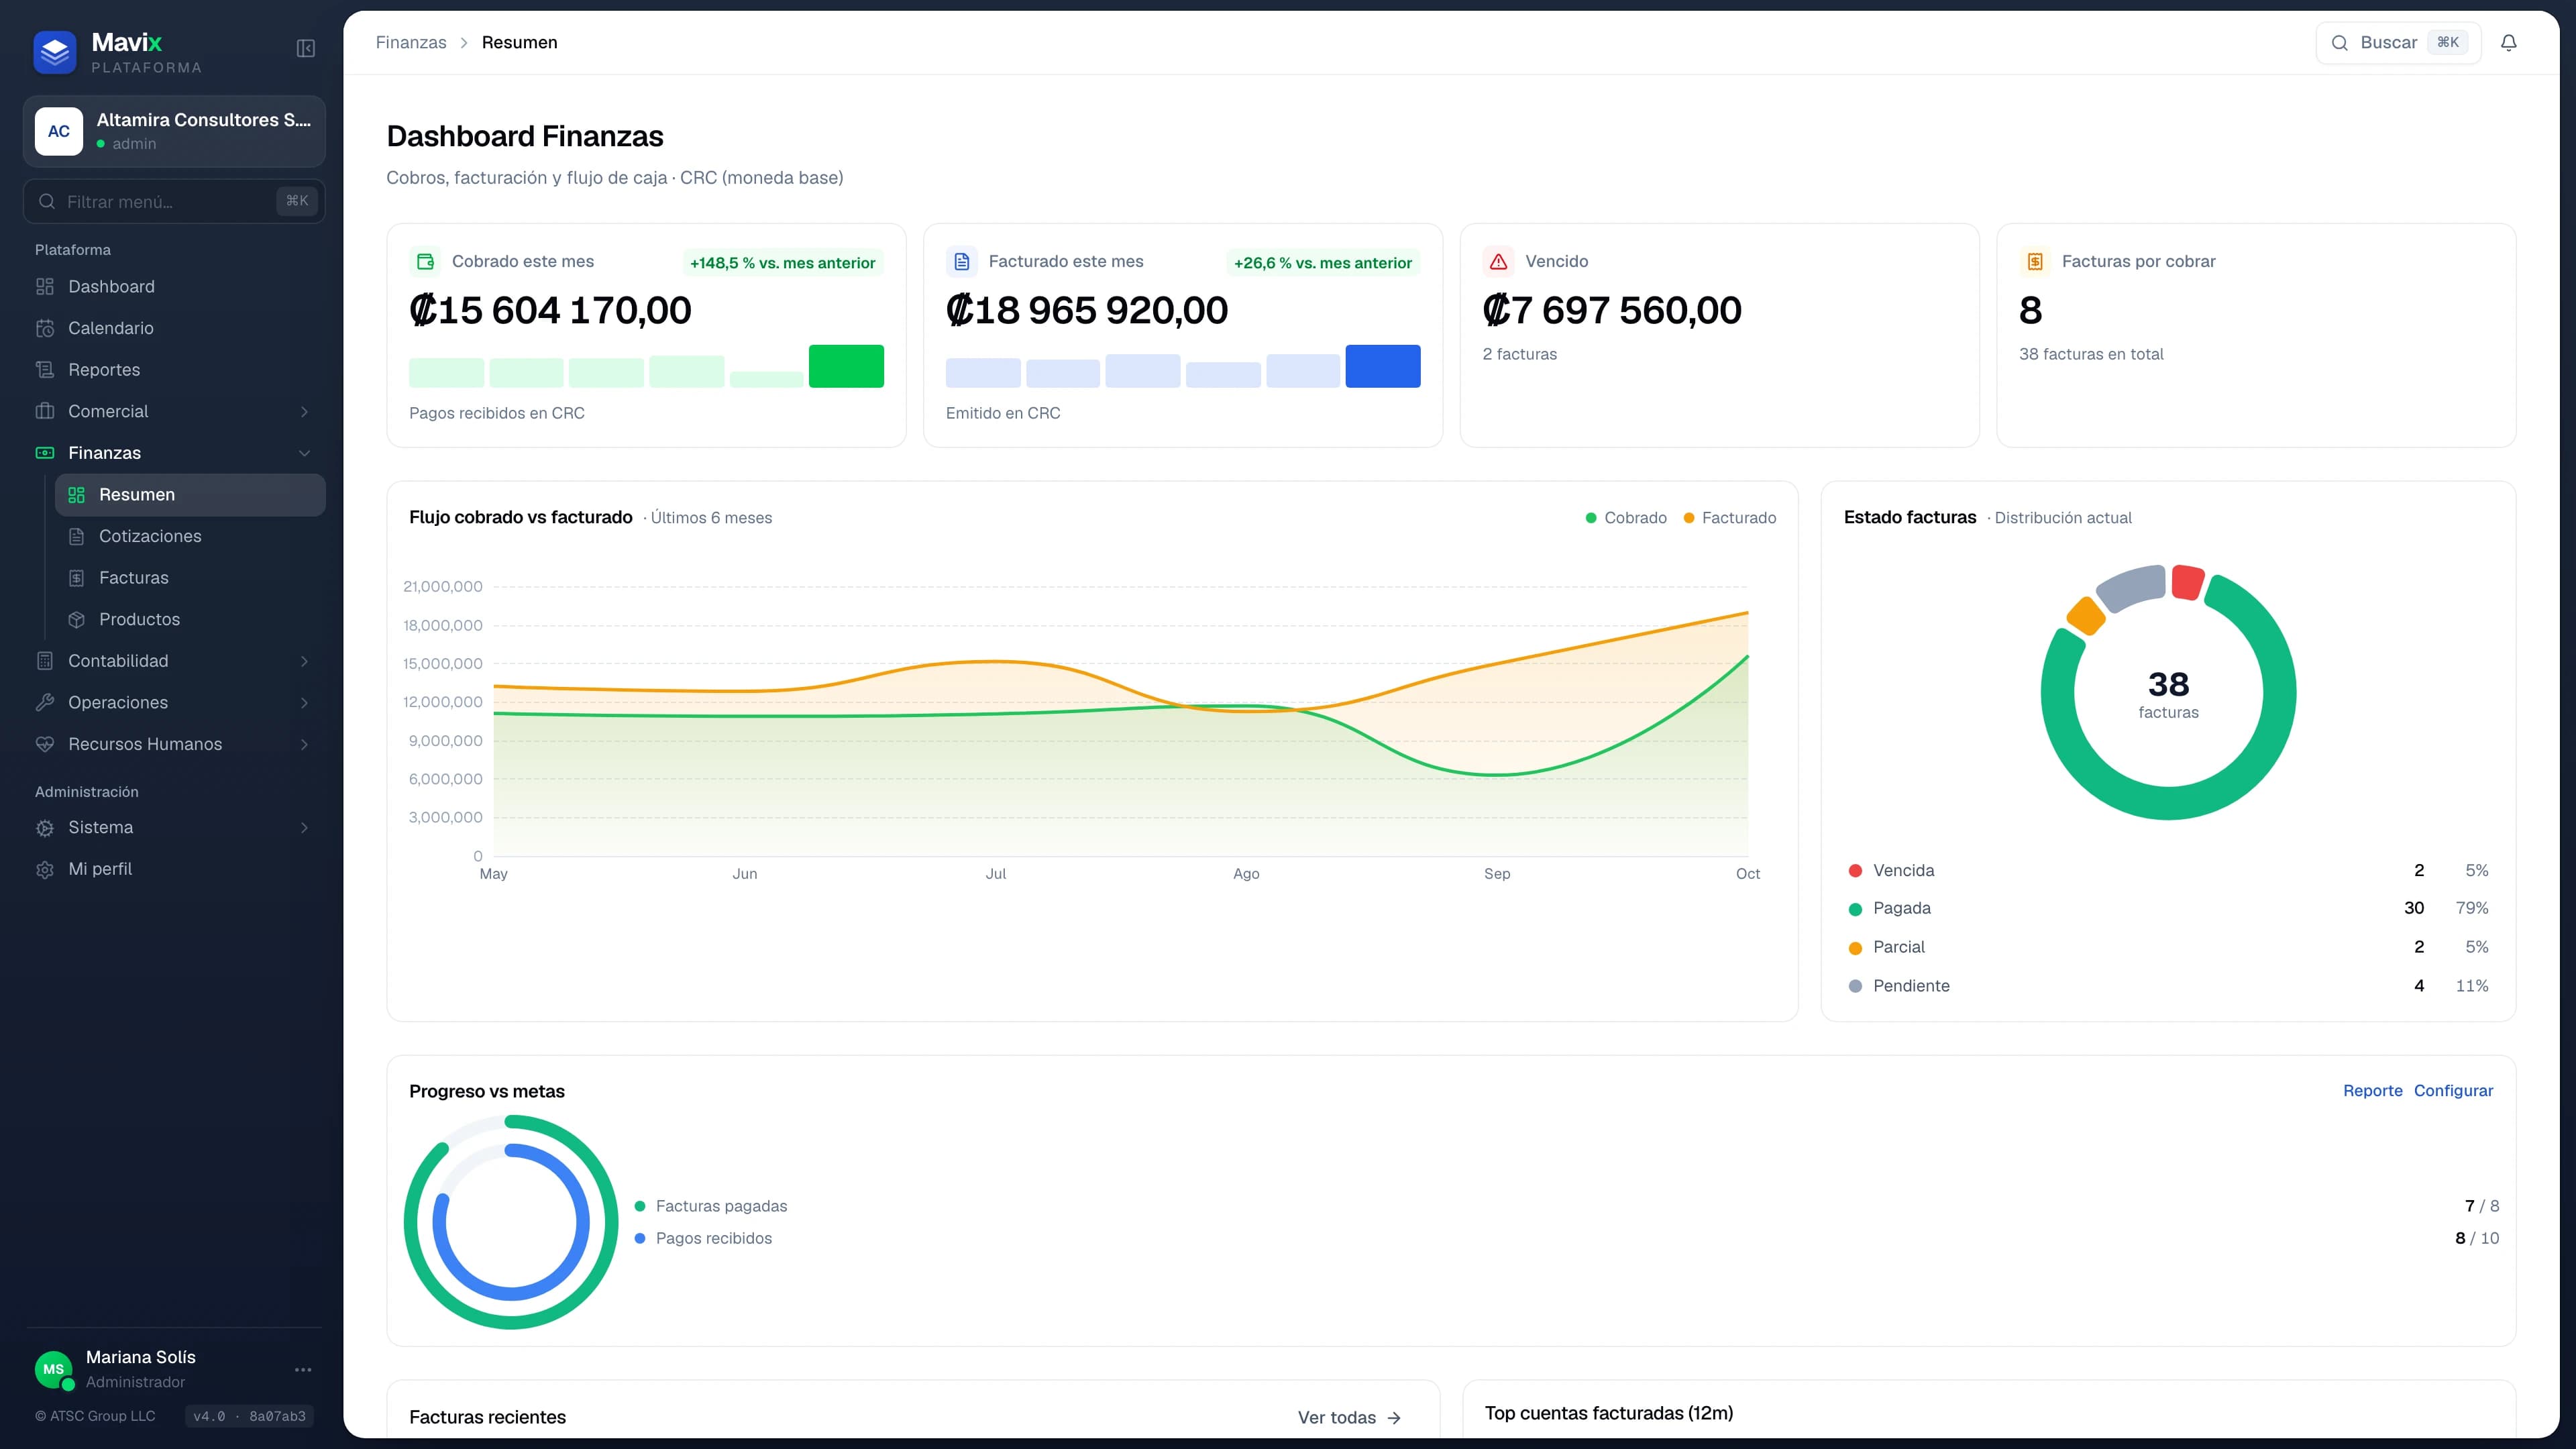Click the Facturas por cobrar icon
The height and width of the screenshot is (1449, 2576).
(2035, 262)
